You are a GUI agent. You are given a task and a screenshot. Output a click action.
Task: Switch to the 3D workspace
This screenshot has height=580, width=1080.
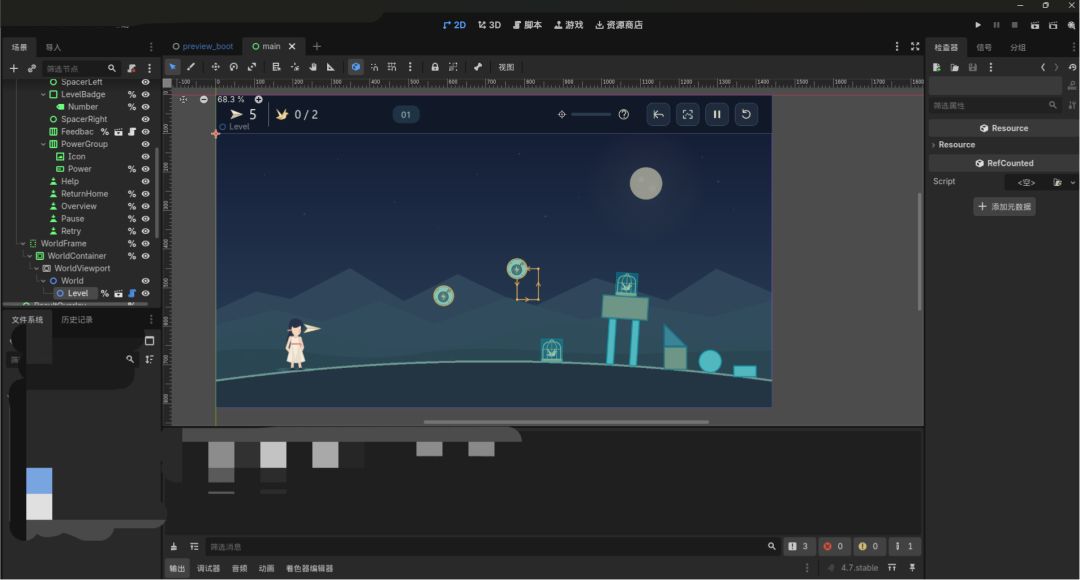(489, 25)
